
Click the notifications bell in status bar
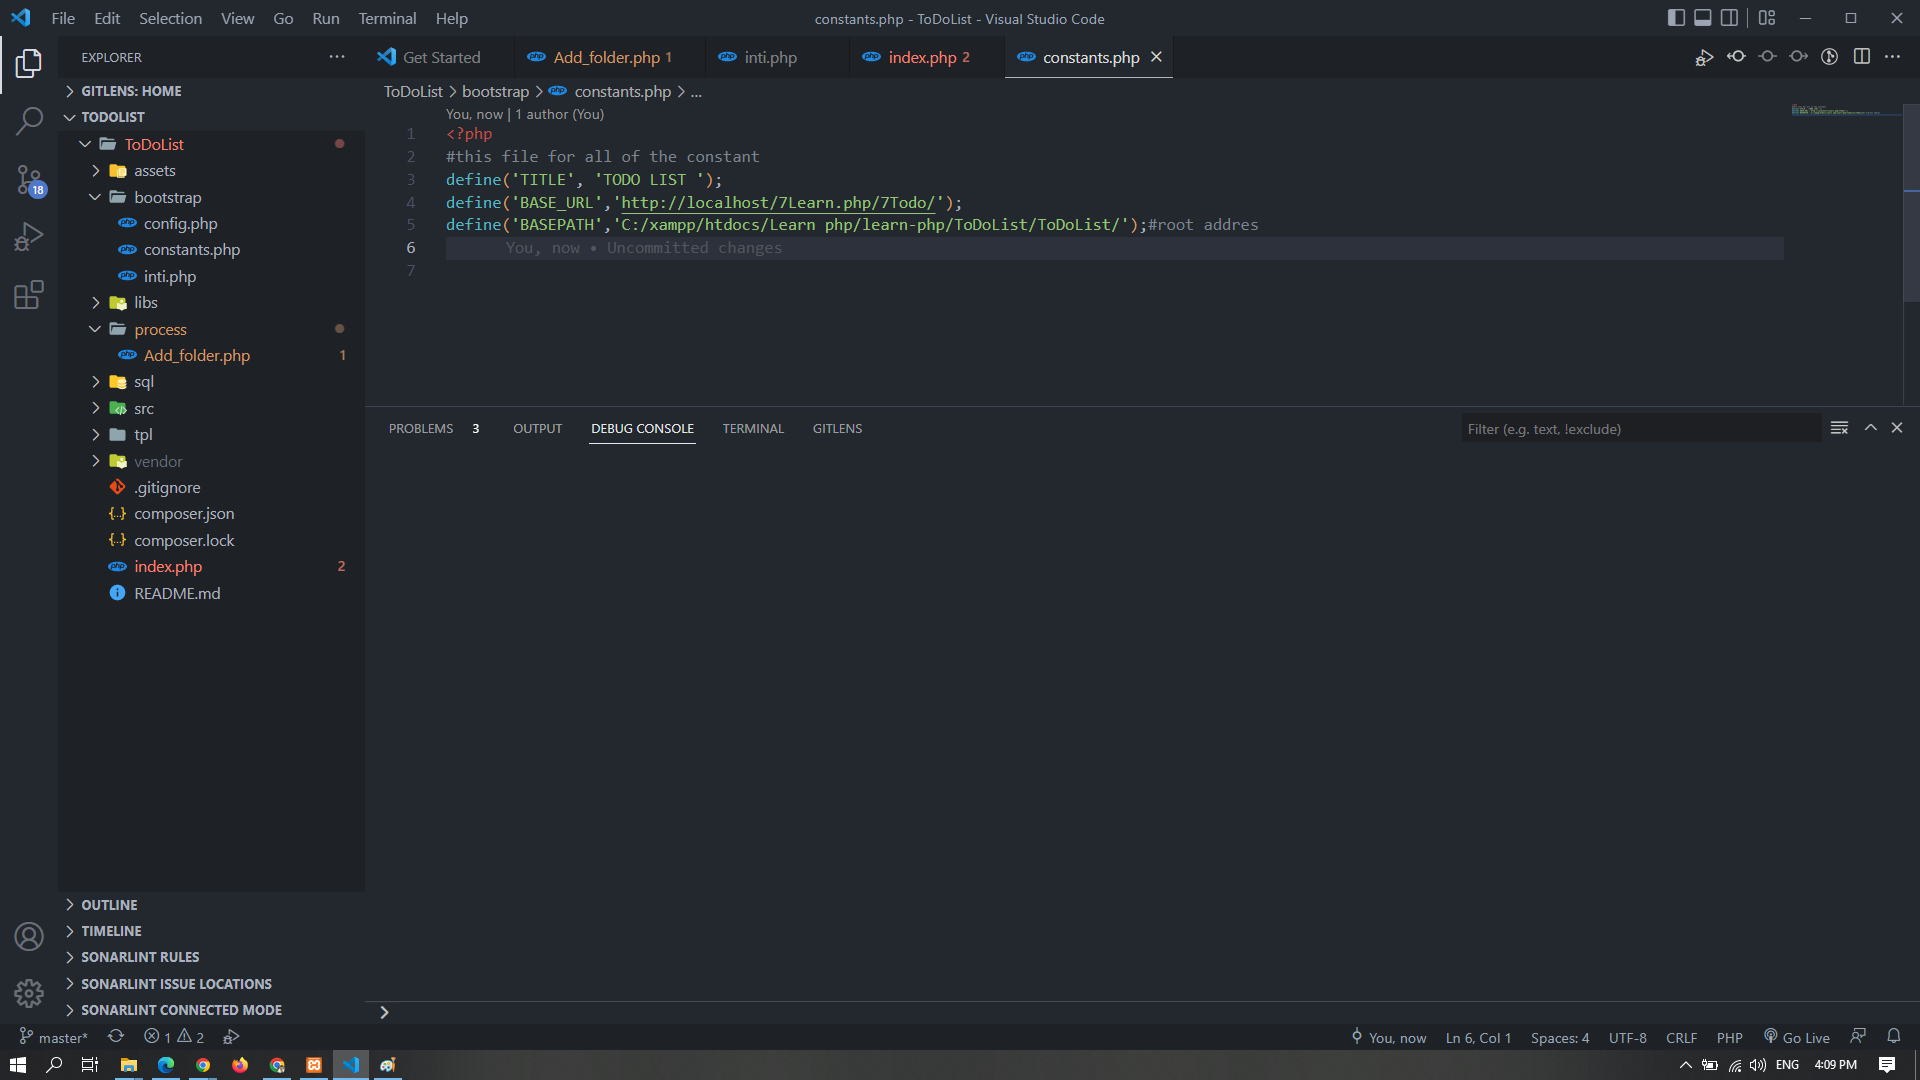pyautogui.click(x=1893, y=1037)
